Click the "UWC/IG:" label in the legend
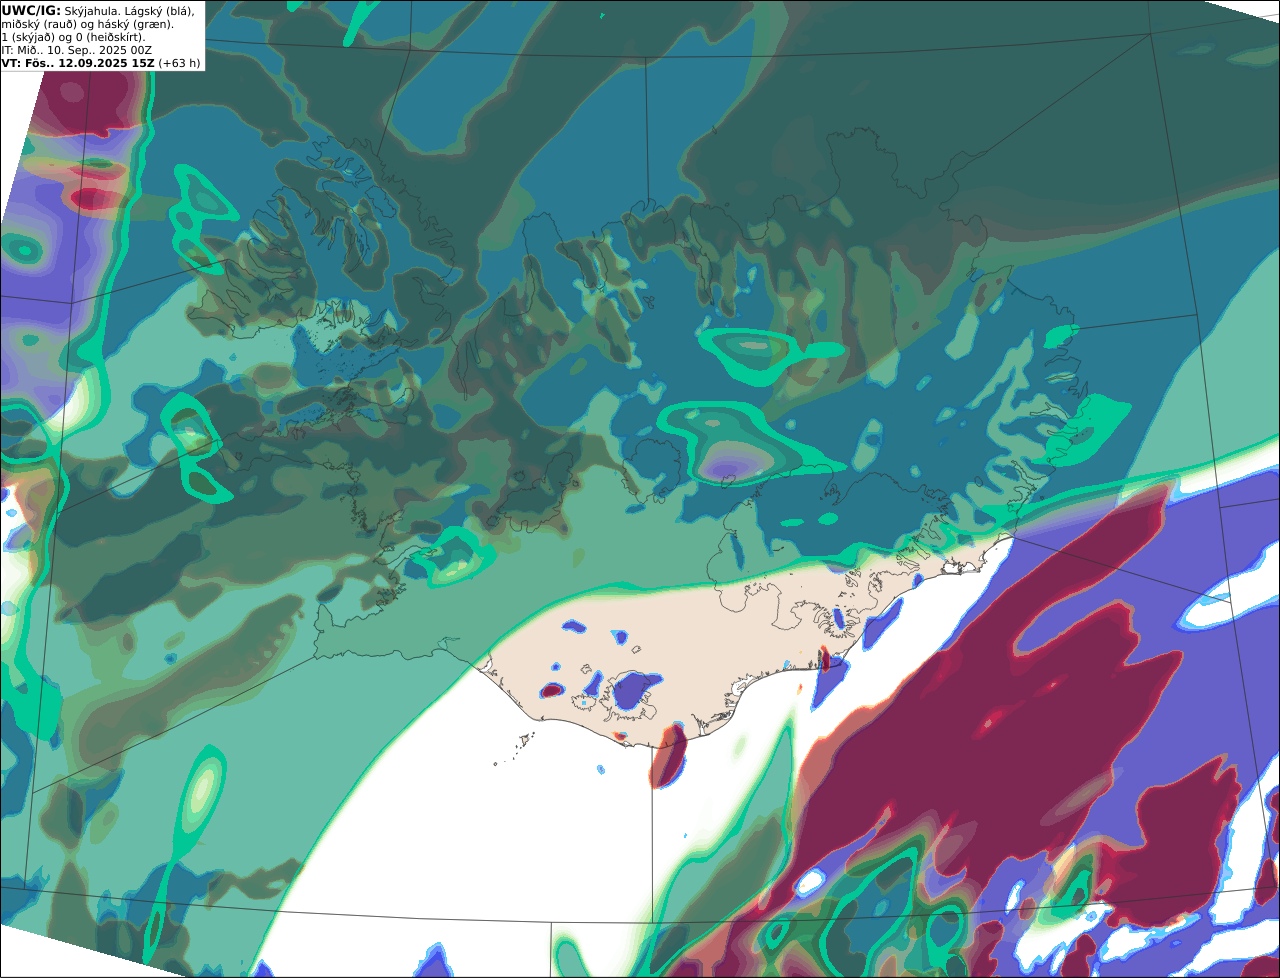 tap(31, 11)
